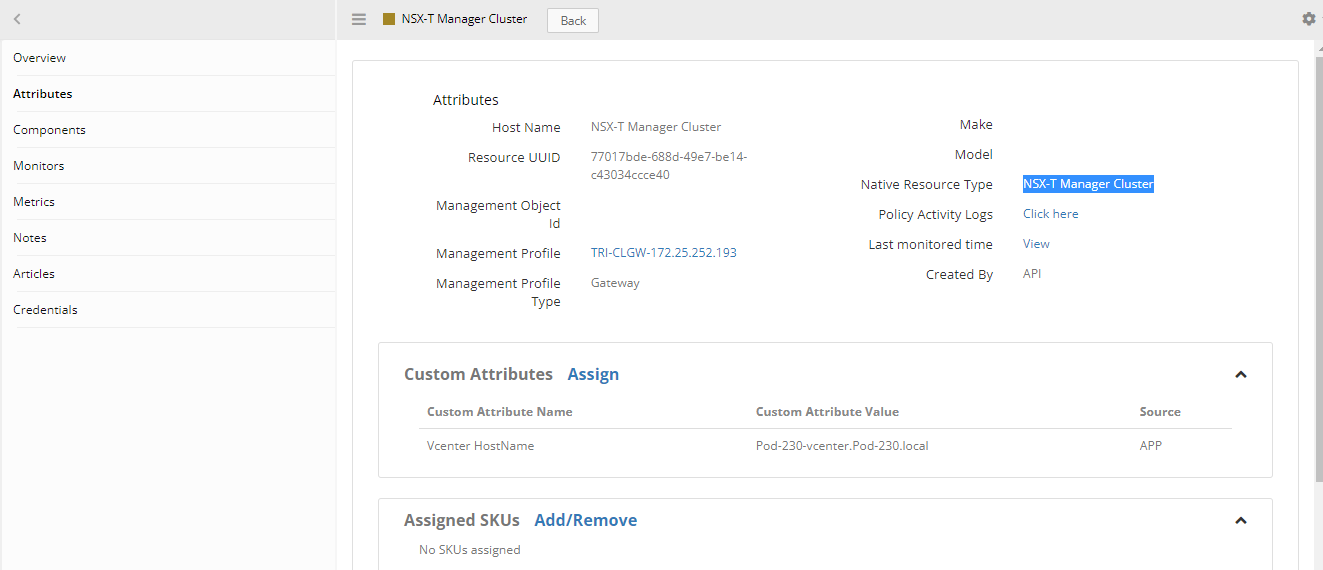Select the Vcenter HostName attribute row

click(x=825, y=446)
